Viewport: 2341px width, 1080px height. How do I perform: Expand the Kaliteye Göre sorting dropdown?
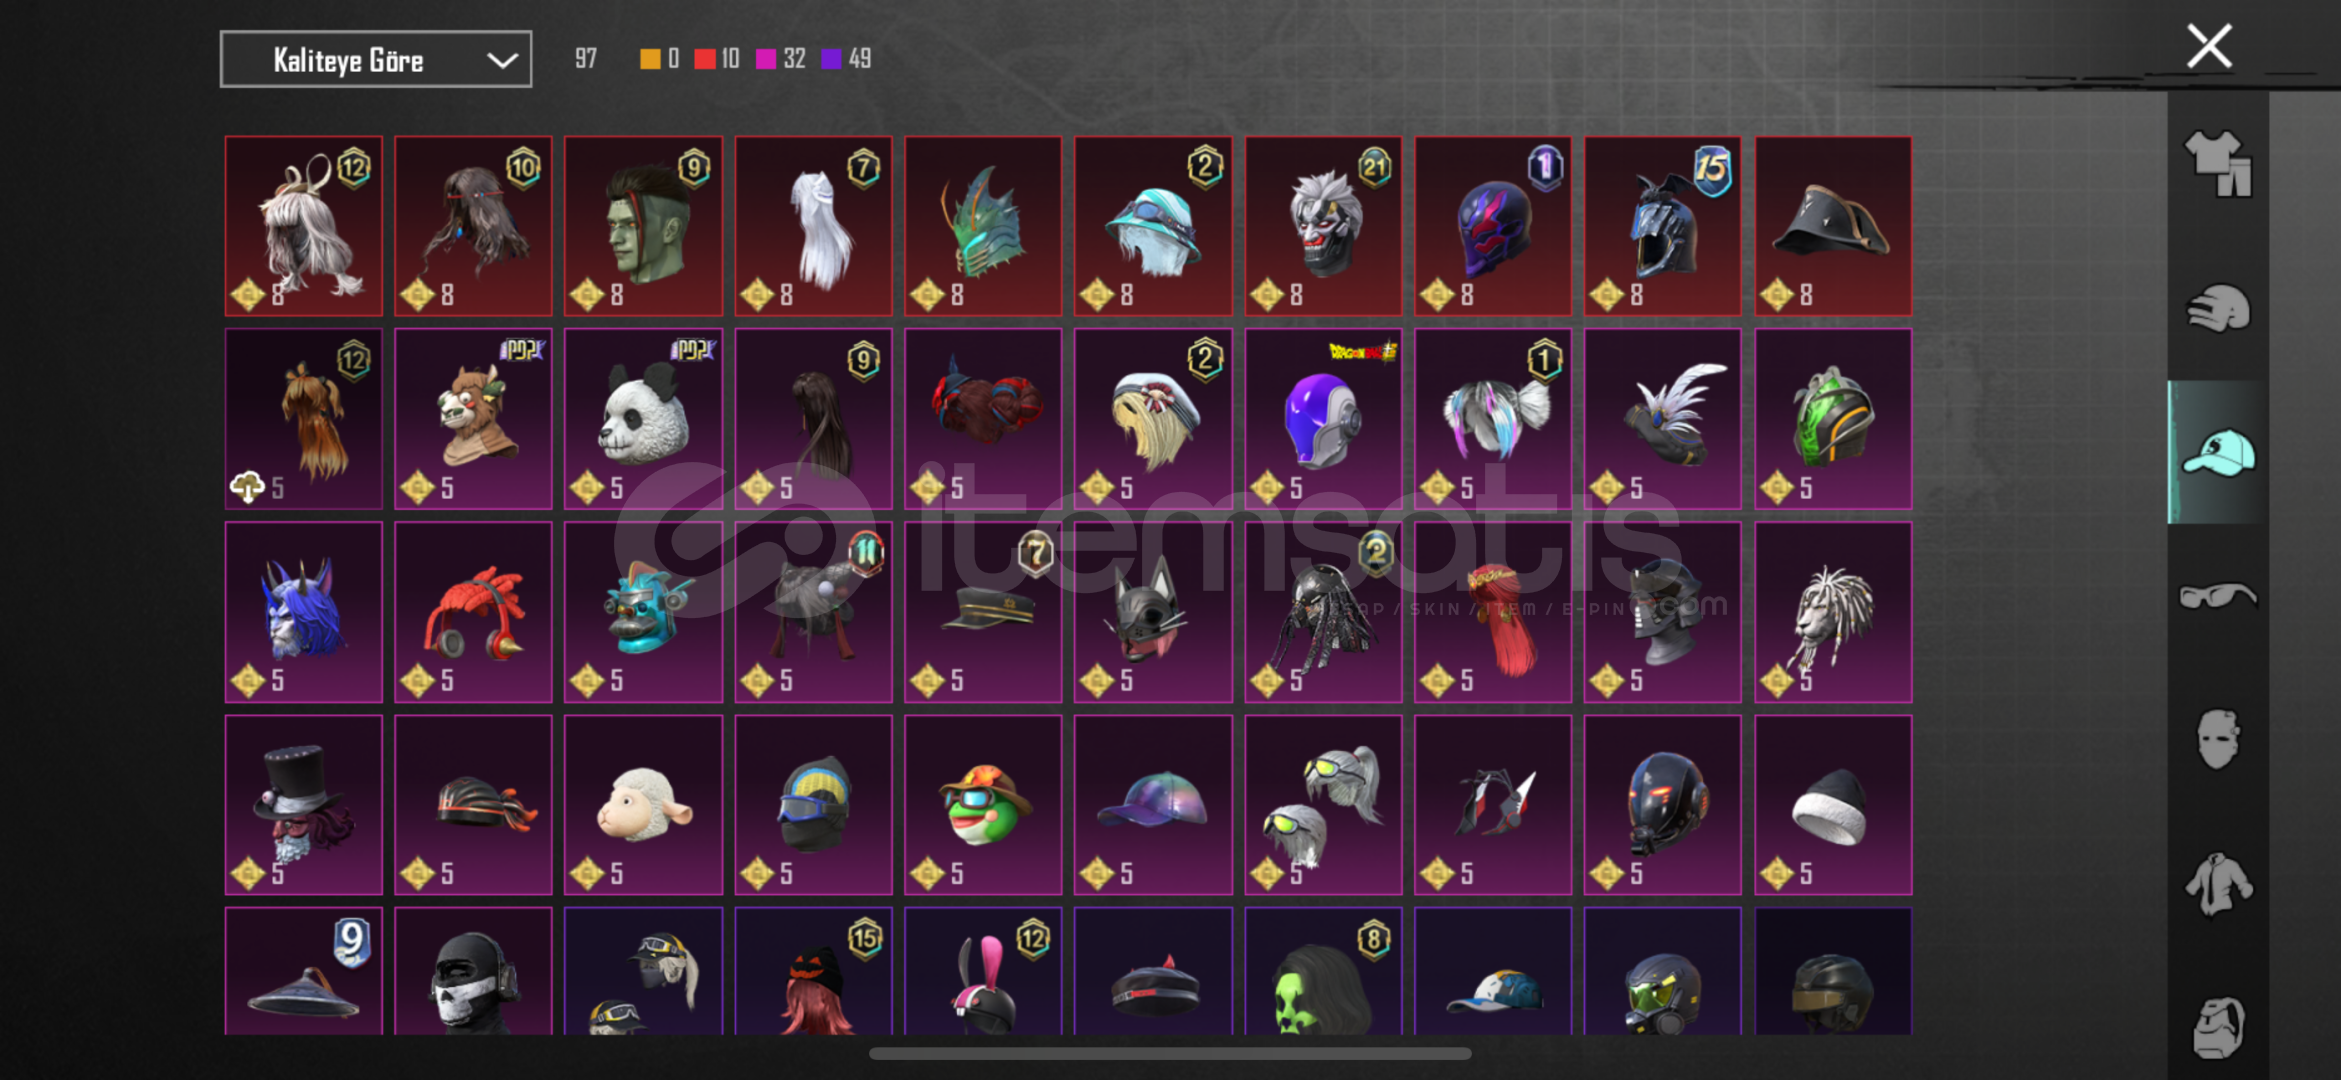coord(375,60)
